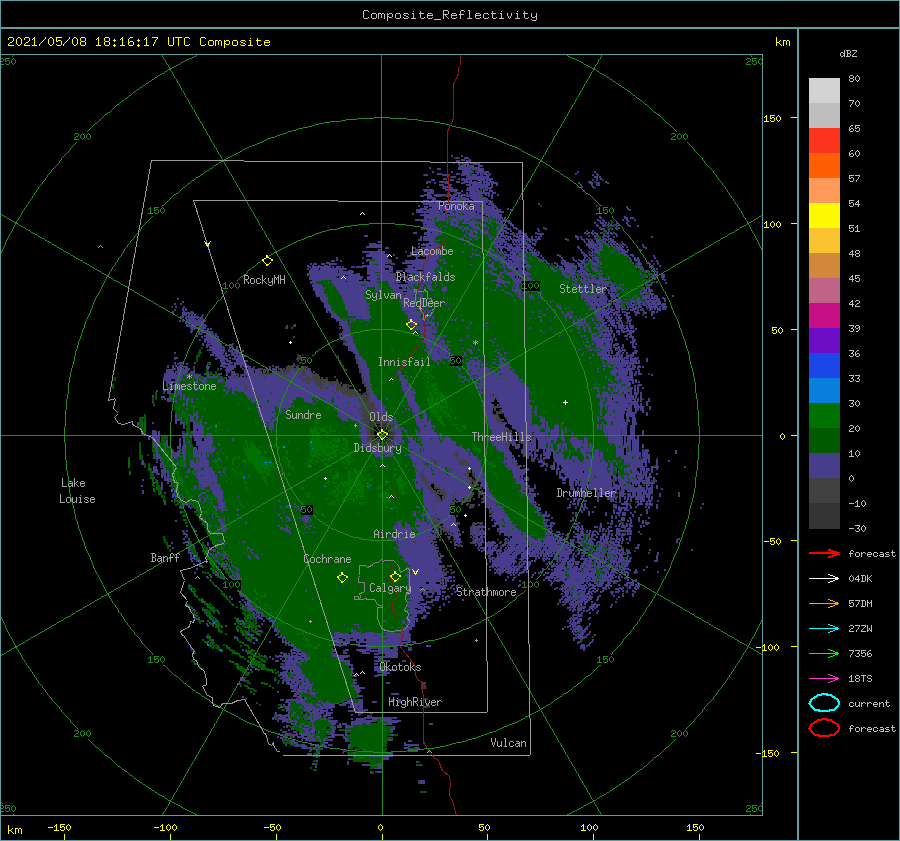
Task: Select the magenta 39-42 dBZ color swatch
Action: coord(824,315)
